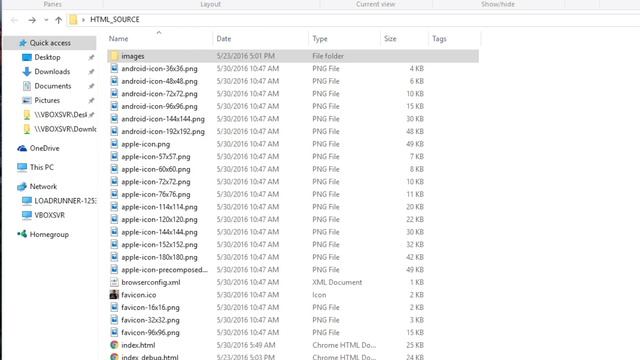Click the pin icon next to Documents
The image size is (640, 360).
click(x=91, y=86)
